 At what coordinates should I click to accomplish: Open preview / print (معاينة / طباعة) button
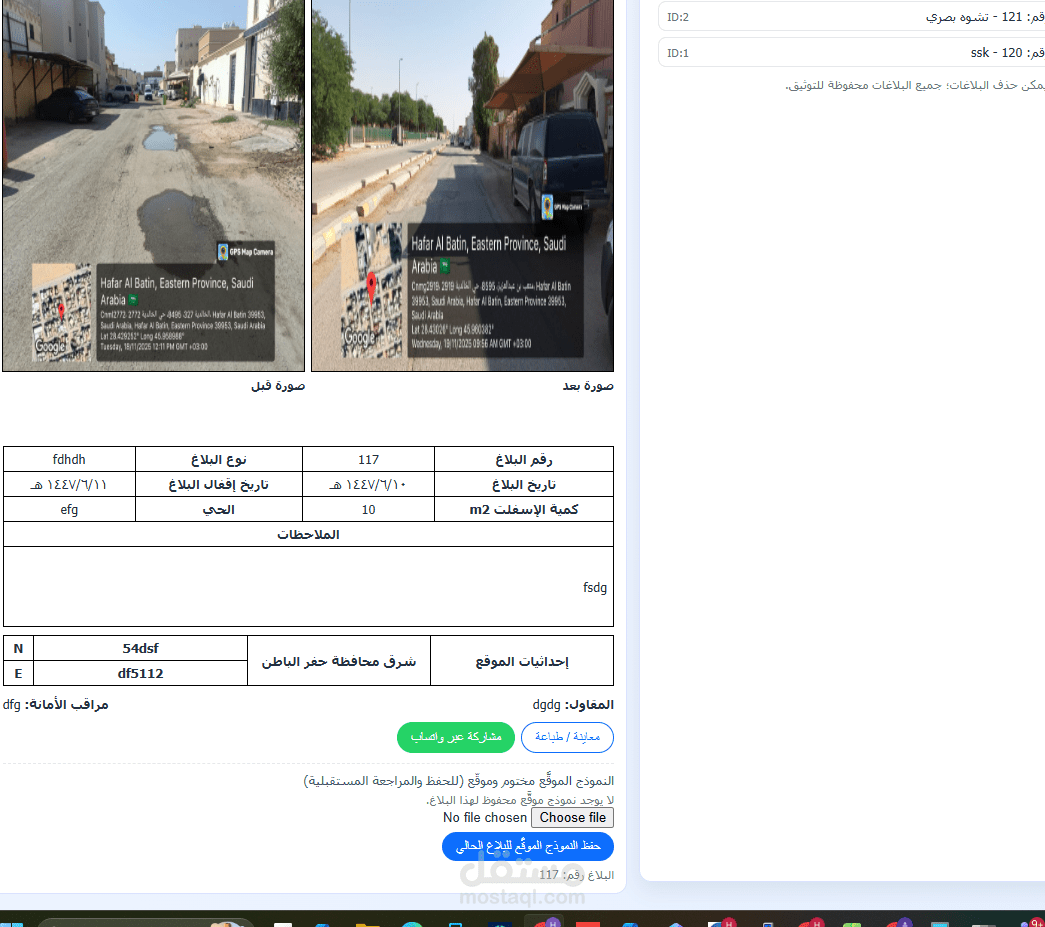coord(567,737)
